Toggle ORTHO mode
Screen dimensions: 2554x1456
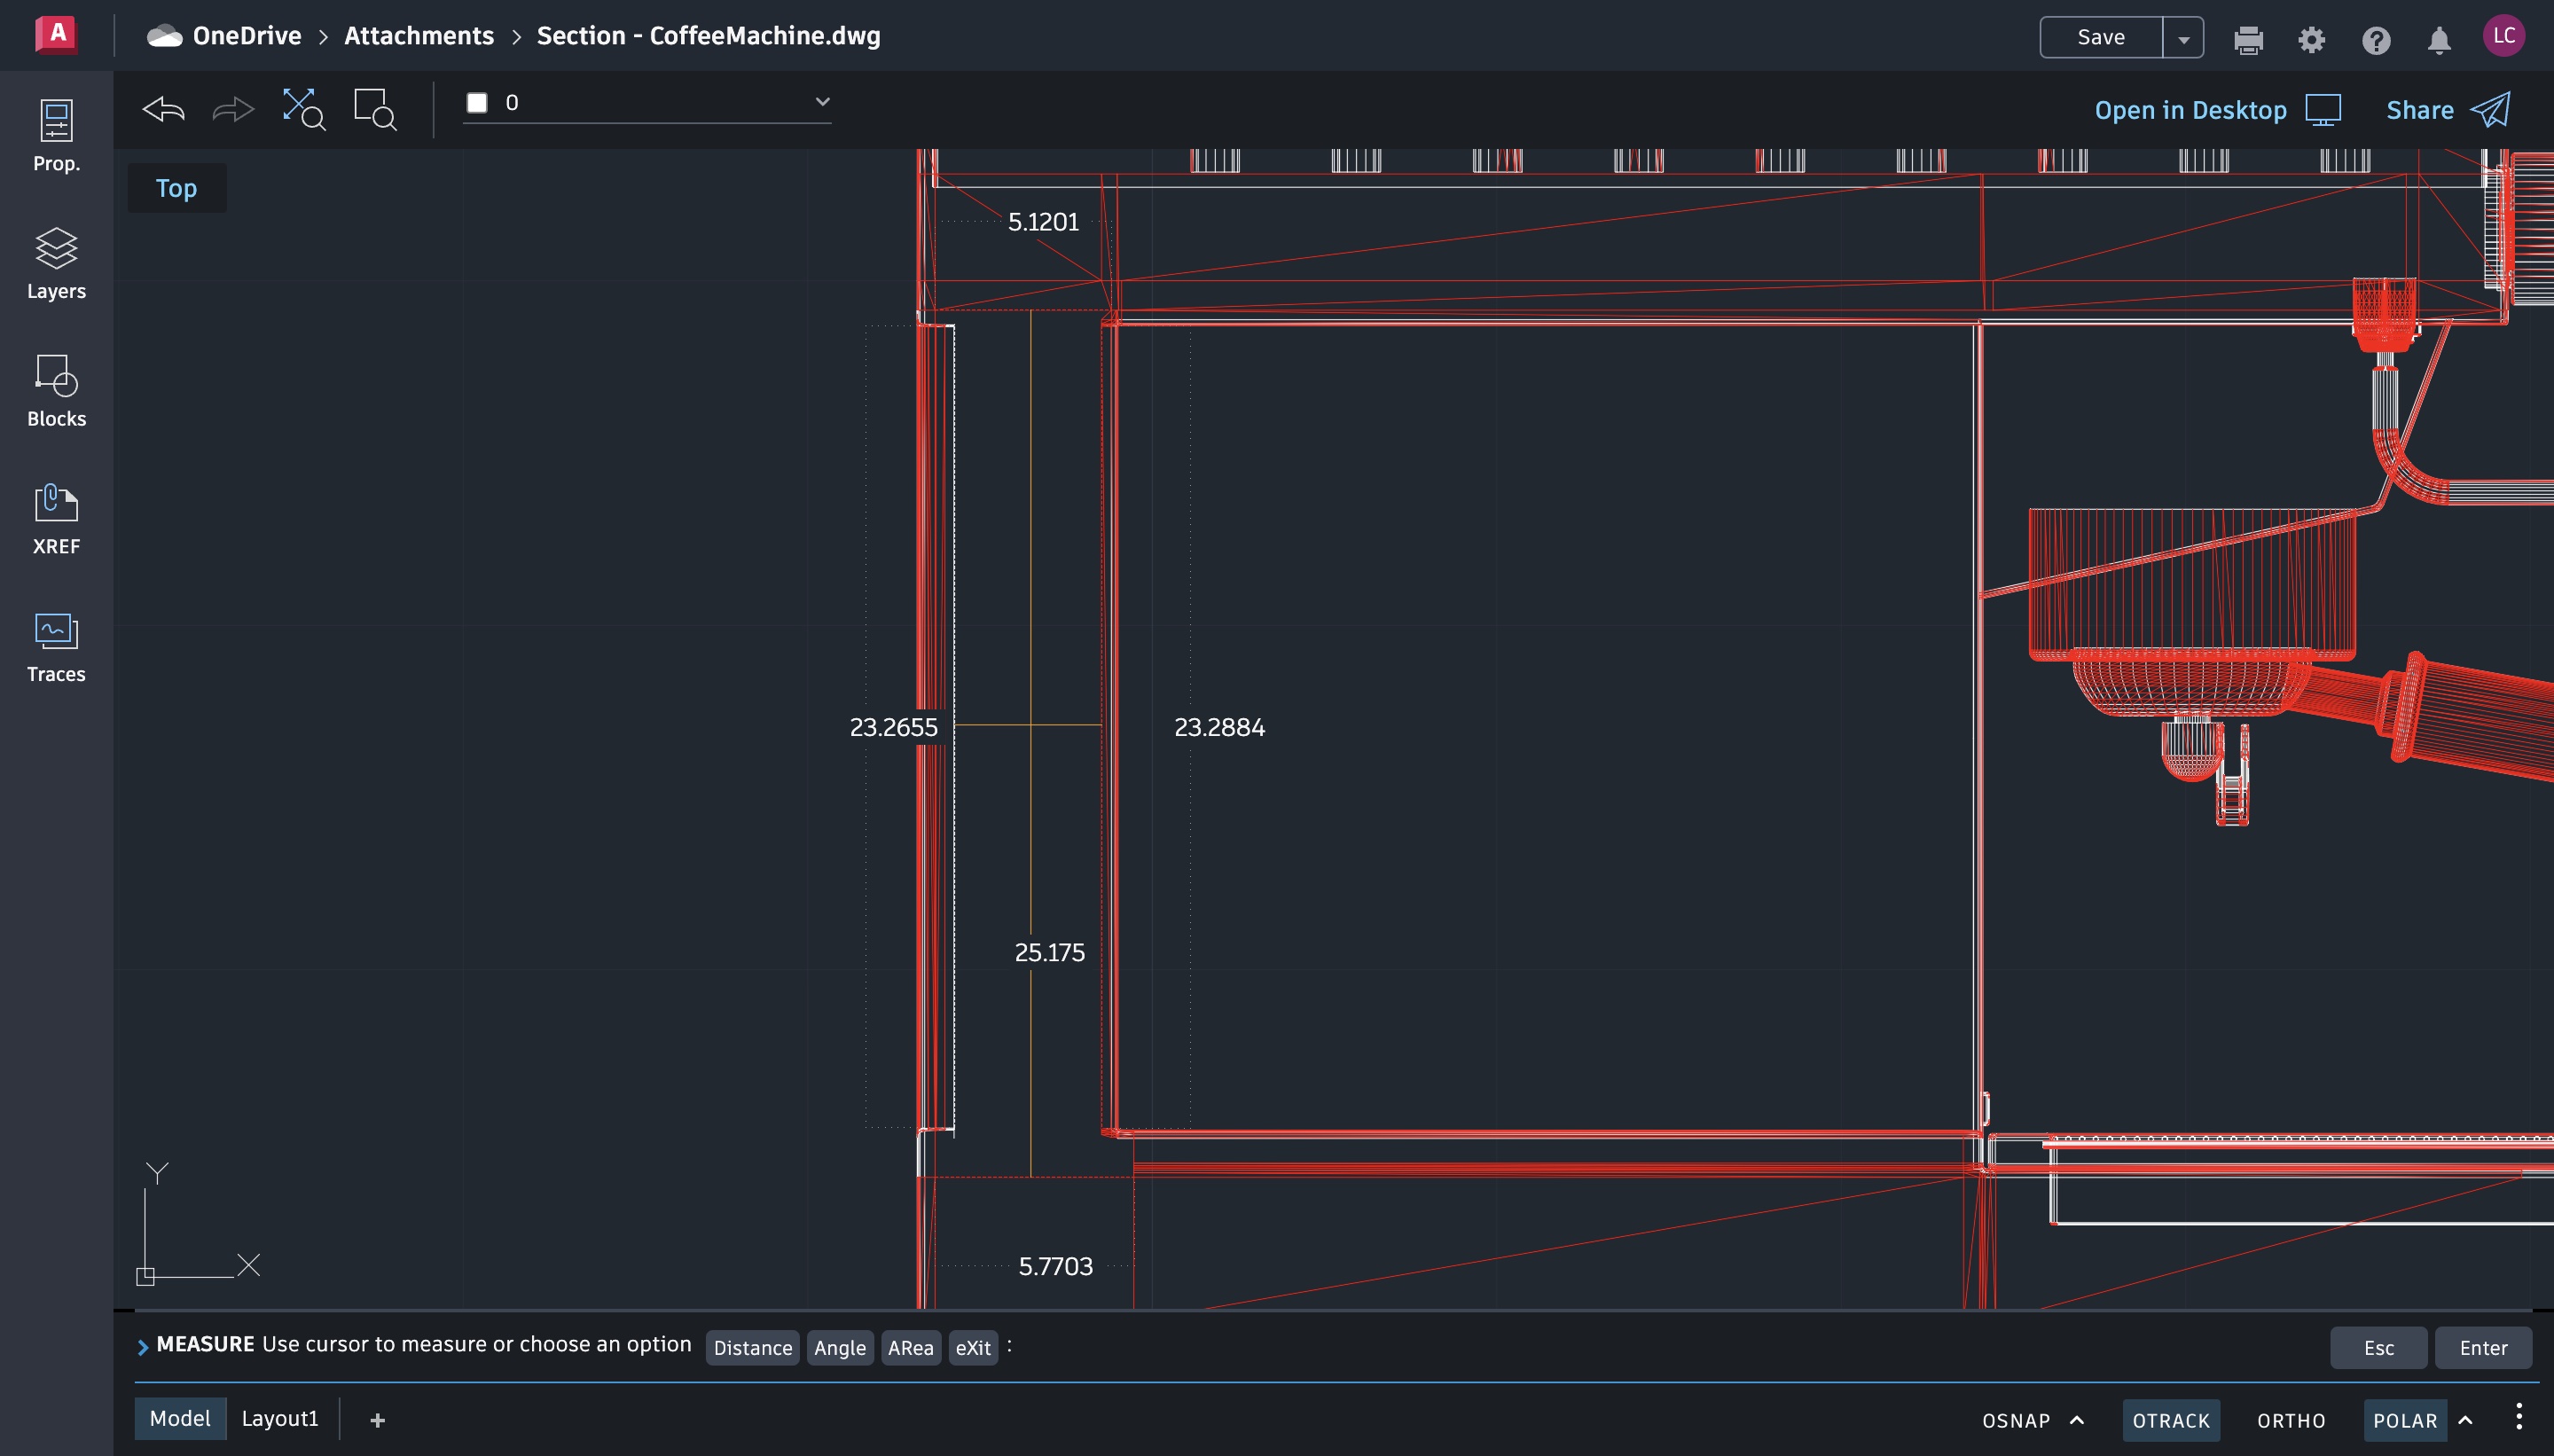coord(2290,1420)
